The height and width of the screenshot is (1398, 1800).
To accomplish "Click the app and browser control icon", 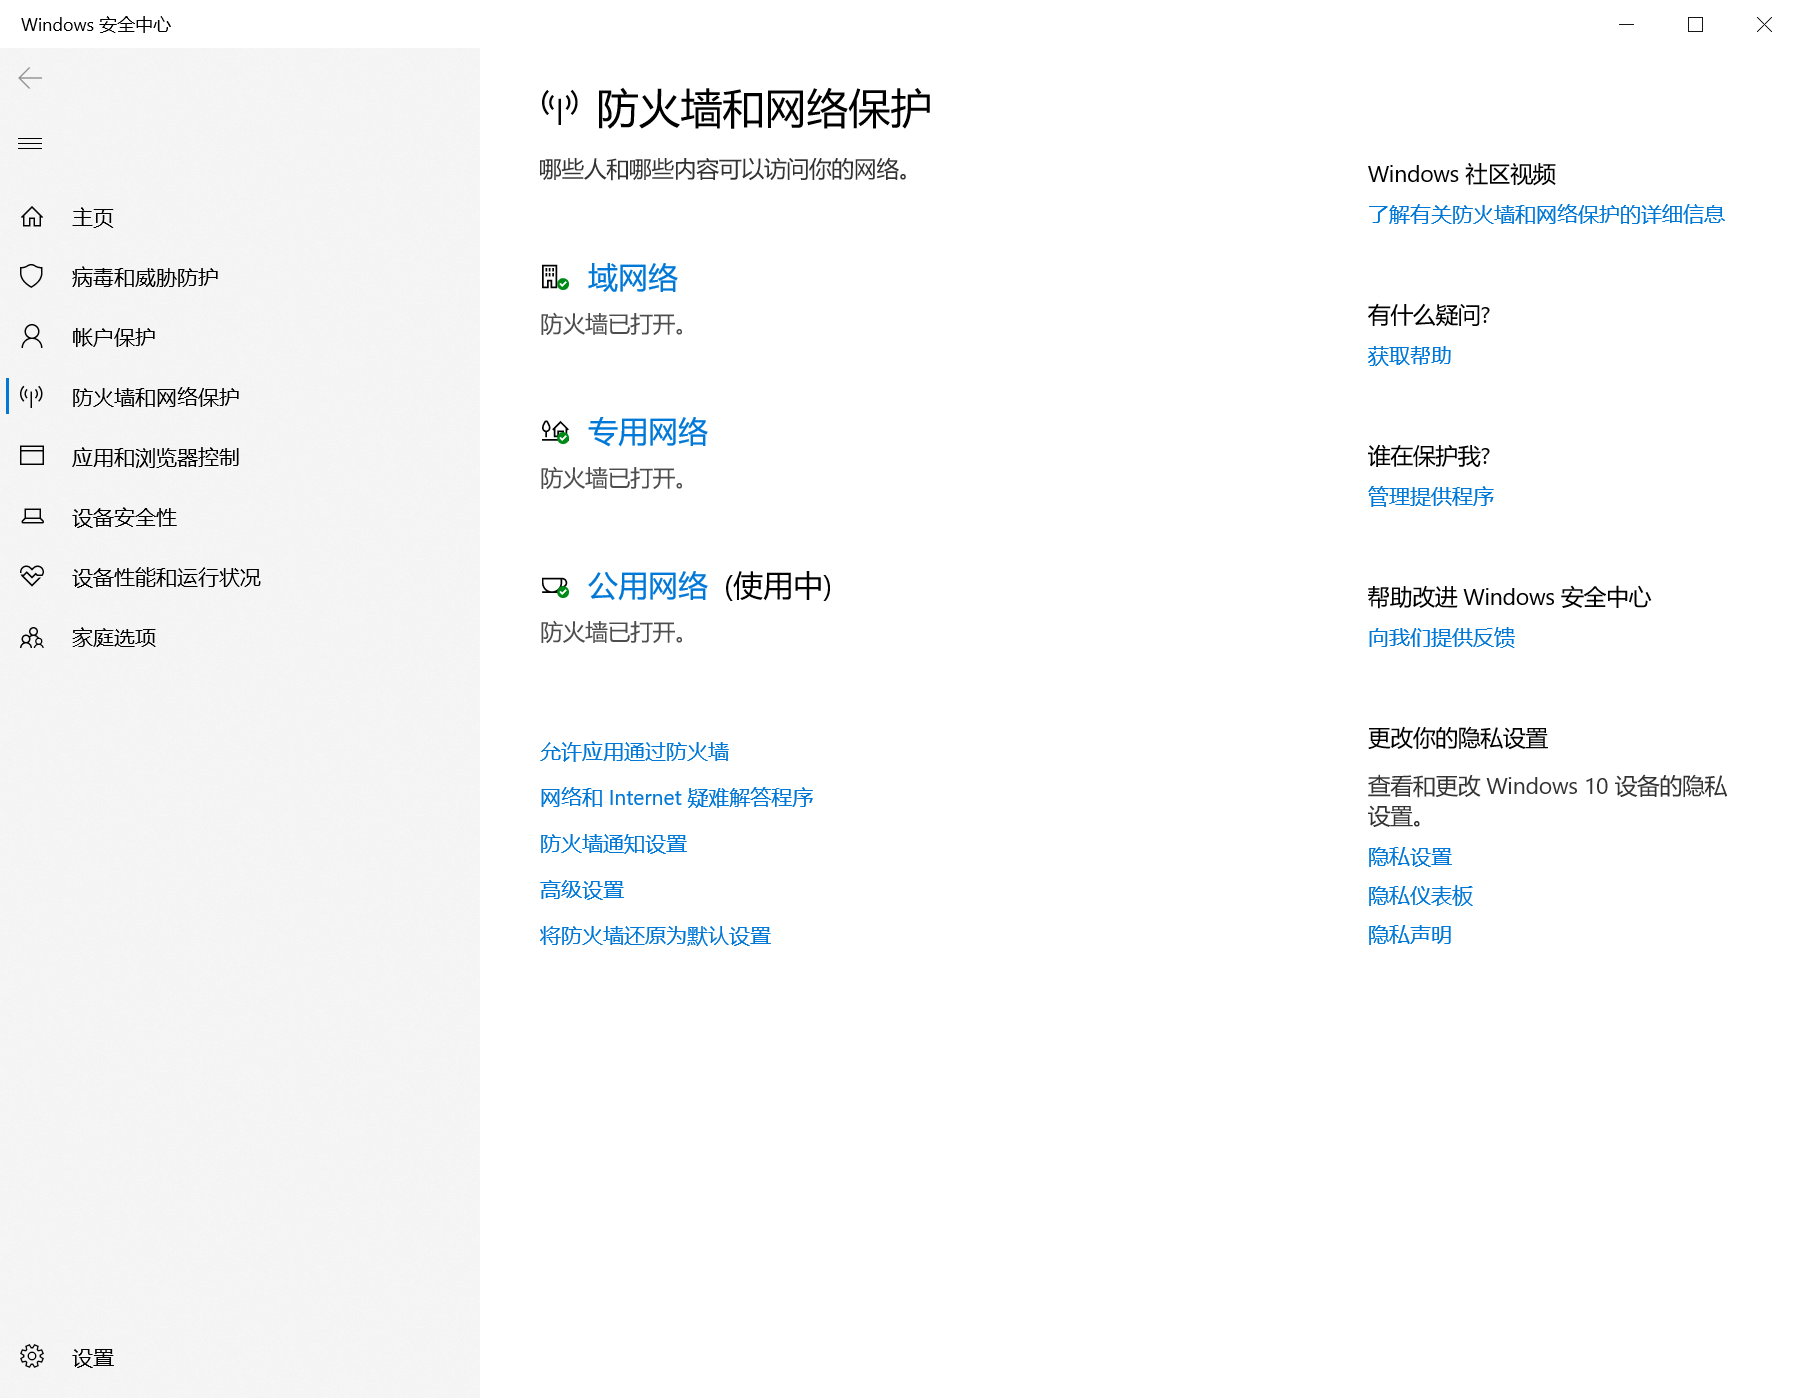I will pyautogui.click(x=32, y=457).
